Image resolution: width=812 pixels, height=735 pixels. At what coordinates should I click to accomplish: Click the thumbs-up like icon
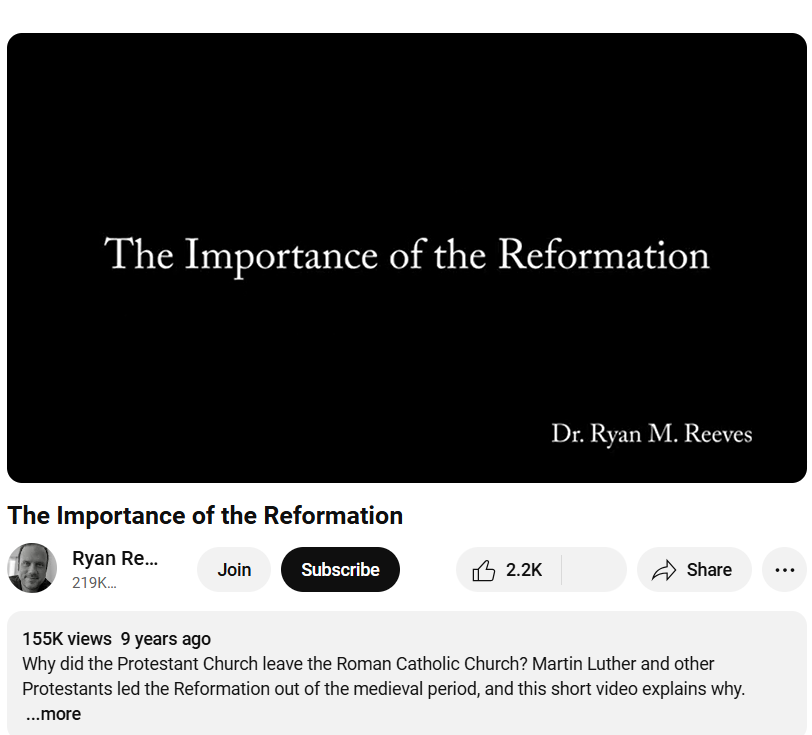click(483, 570)
